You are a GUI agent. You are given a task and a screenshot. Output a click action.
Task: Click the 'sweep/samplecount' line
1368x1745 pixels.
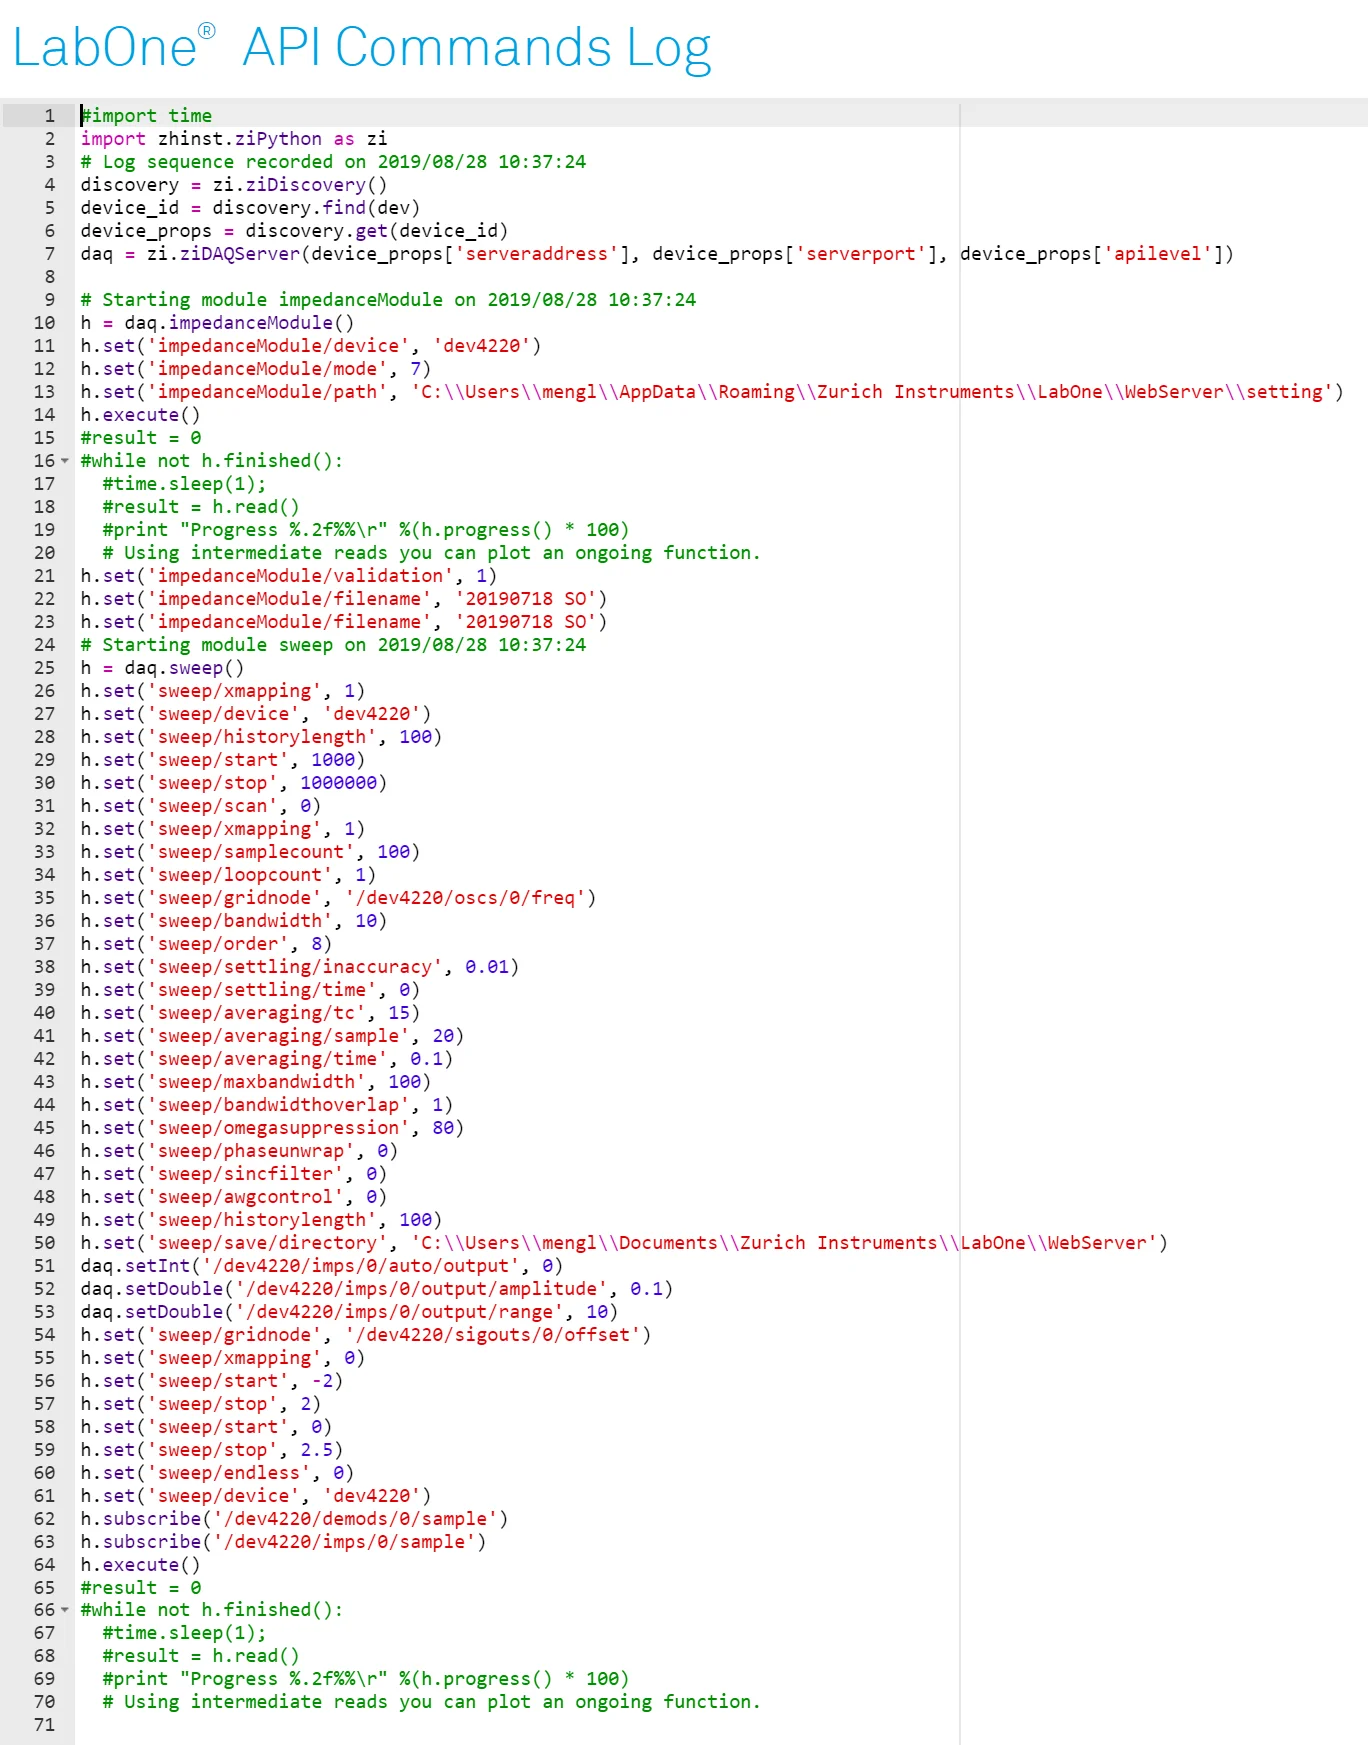250,852
